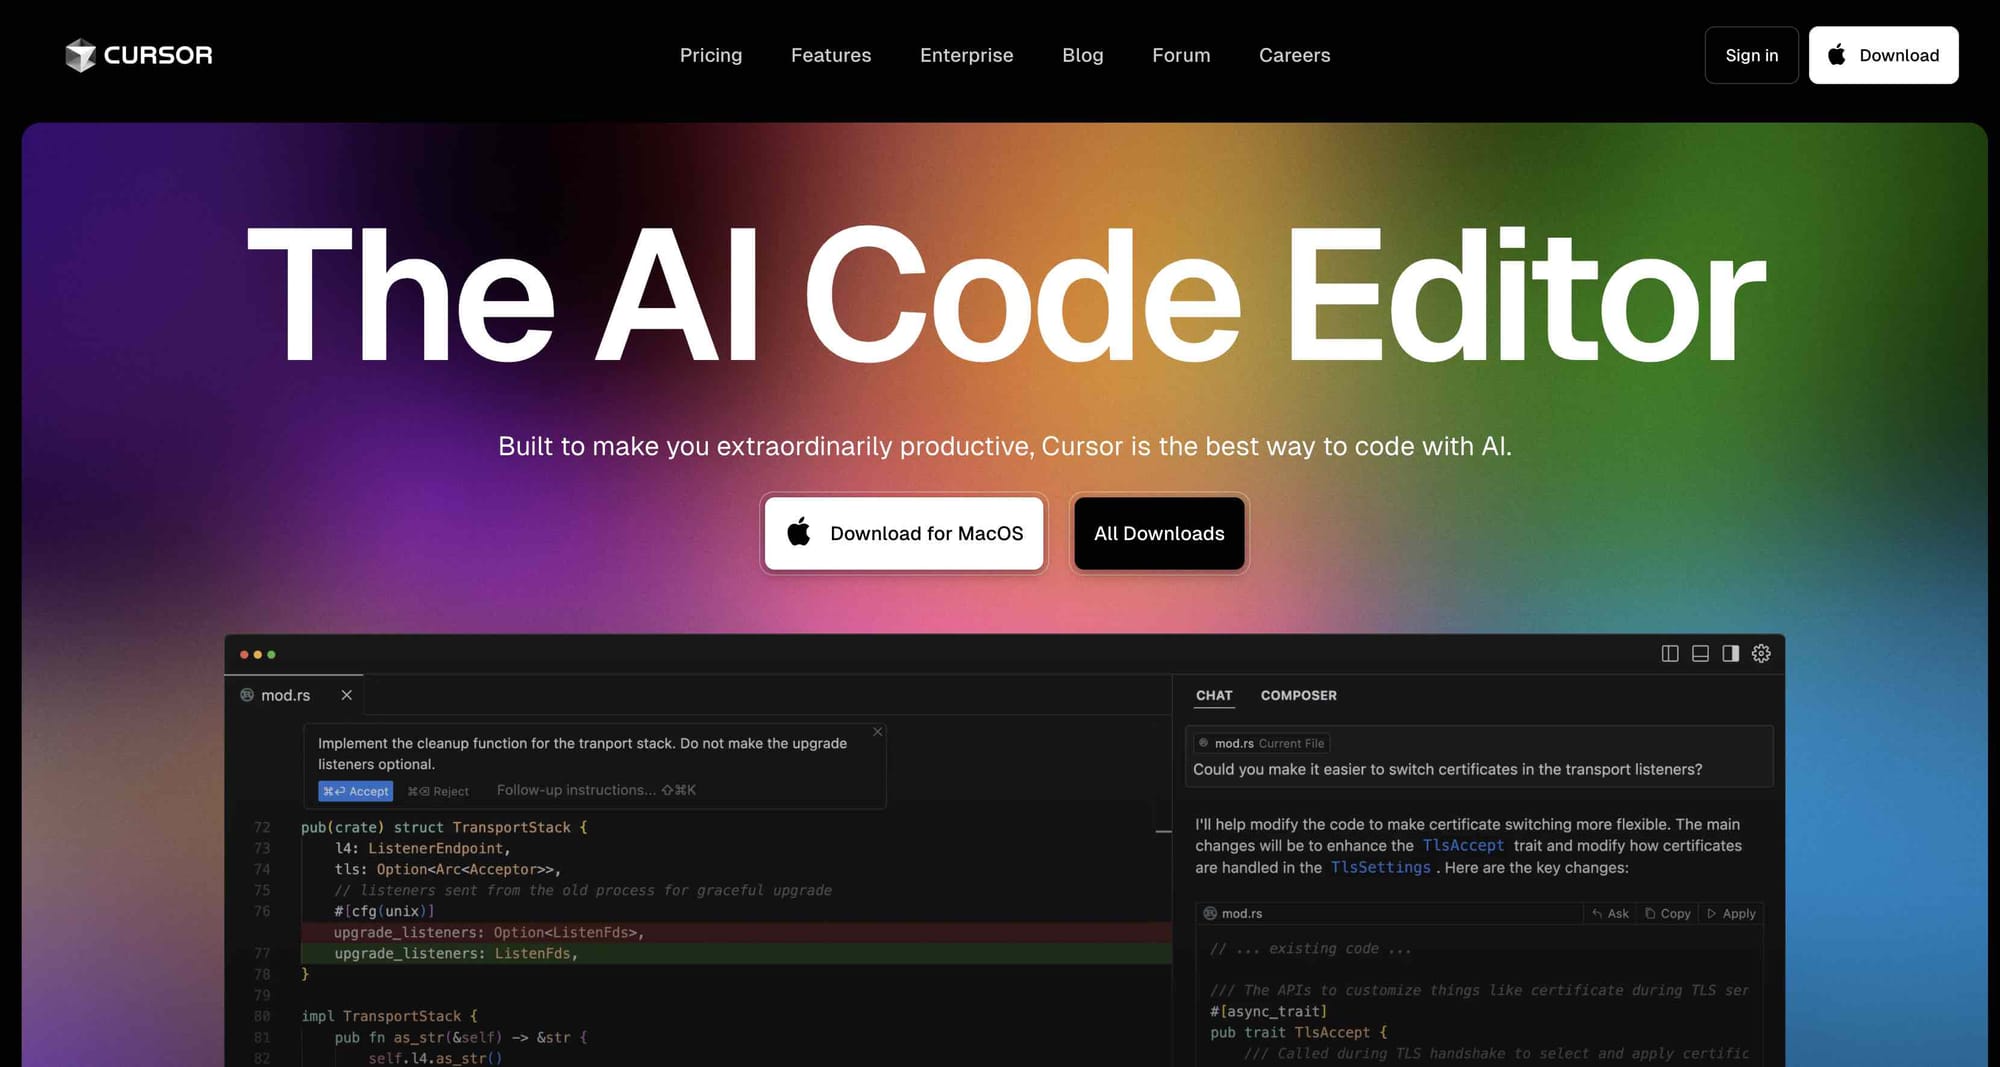Click the red window dot in editor
This screenshot has width=2000, height=1067.
[244, 655]
